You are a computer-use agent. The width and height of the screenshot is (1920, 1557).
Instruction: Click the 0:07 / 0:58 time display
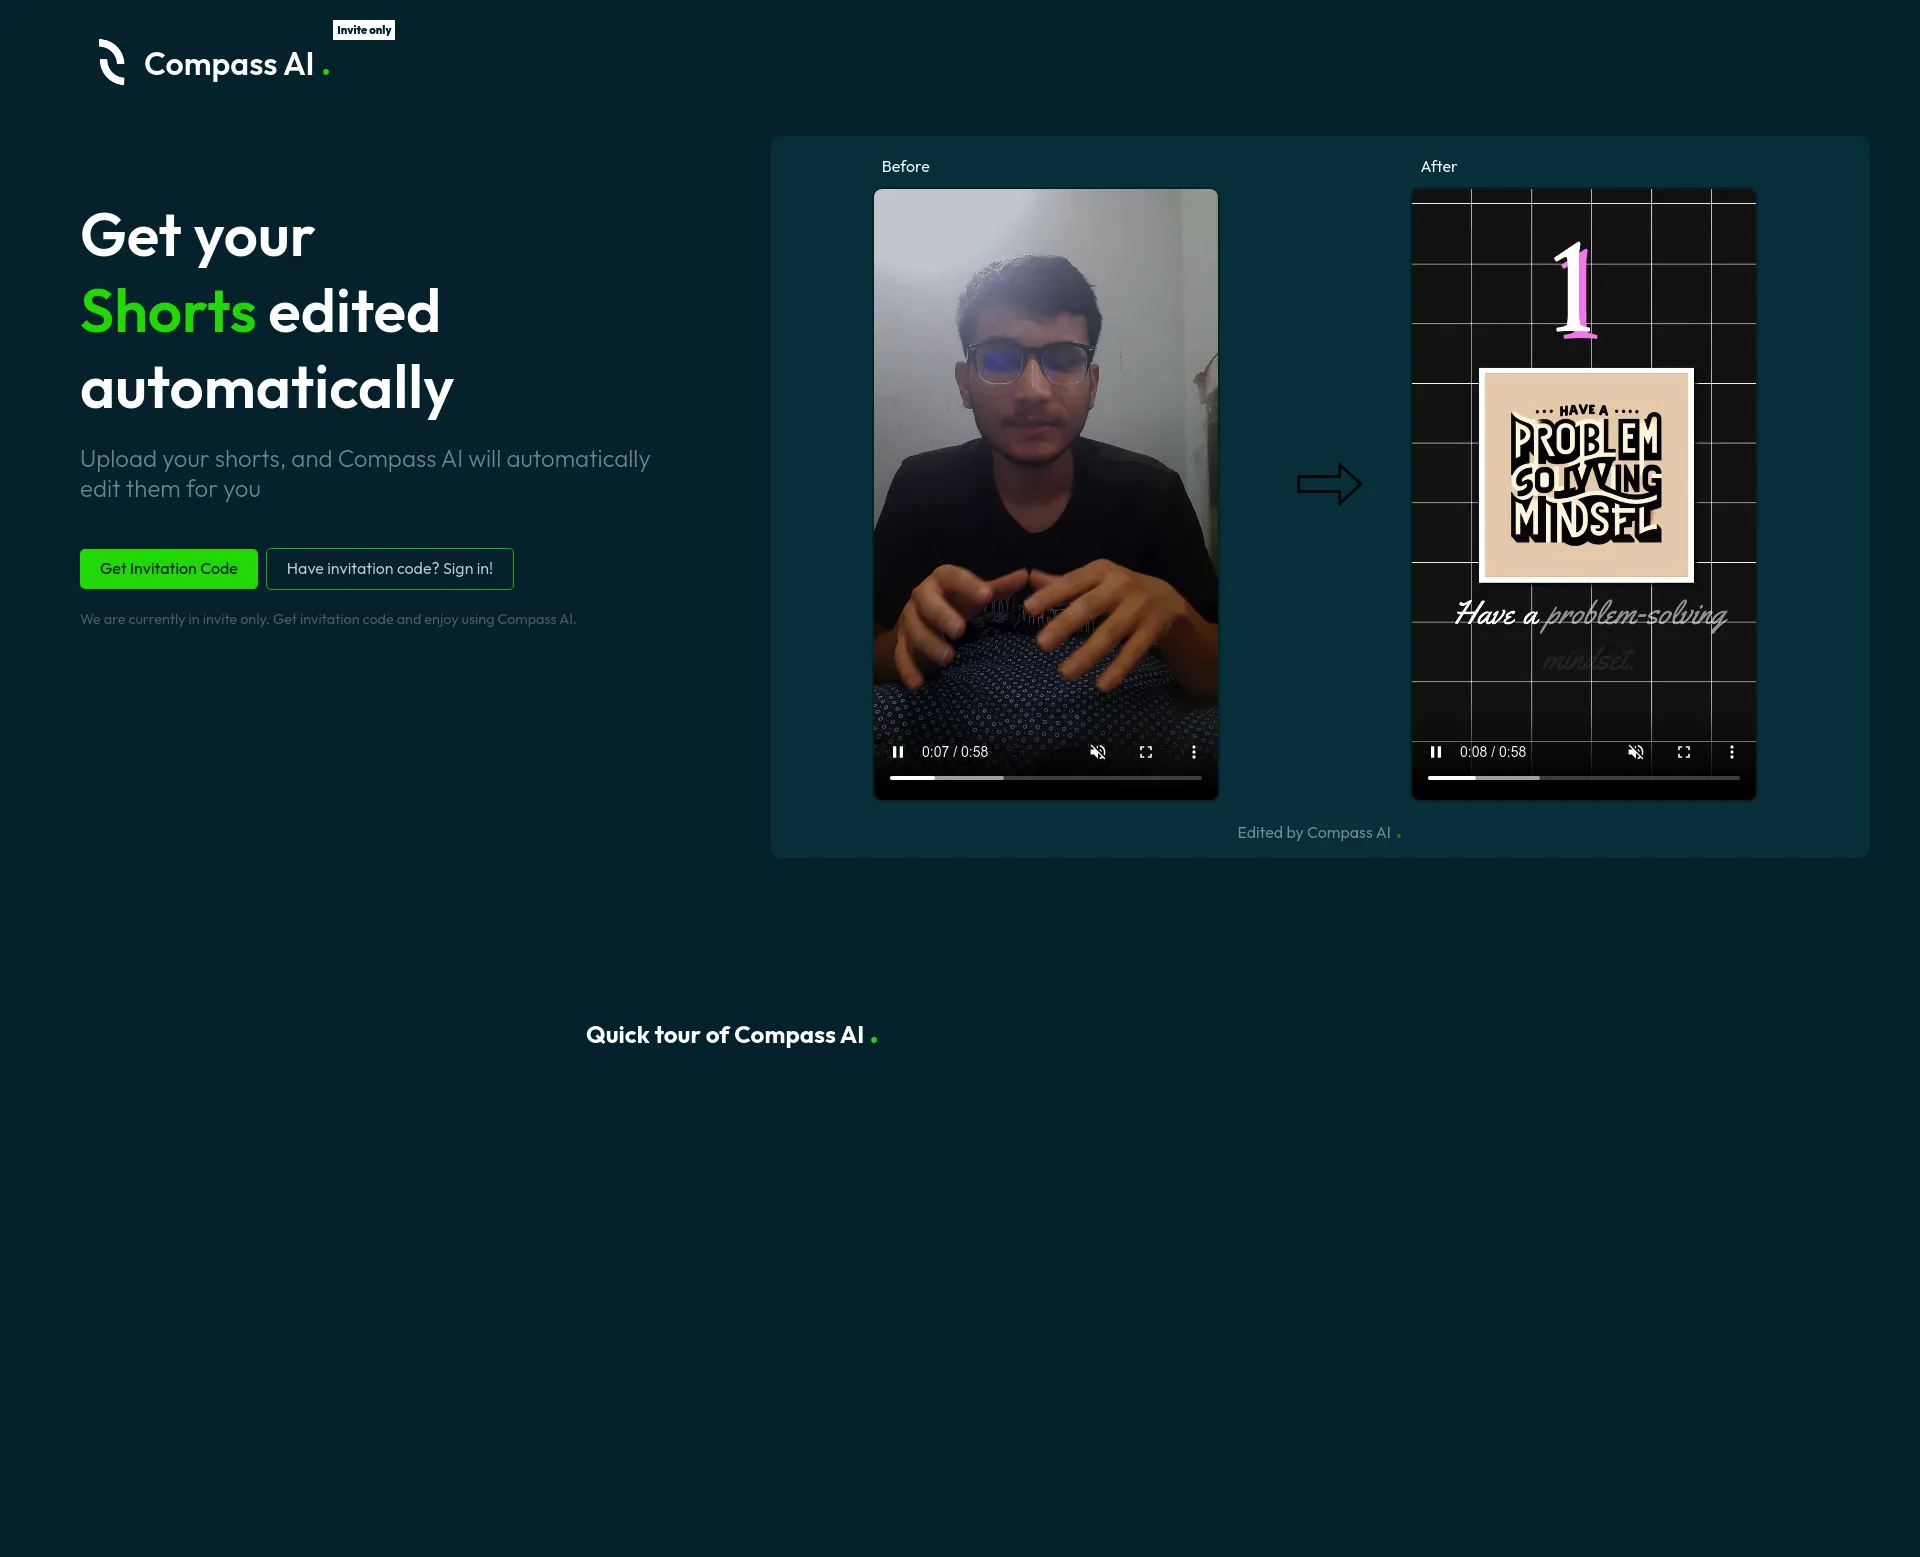coord(955,752)
